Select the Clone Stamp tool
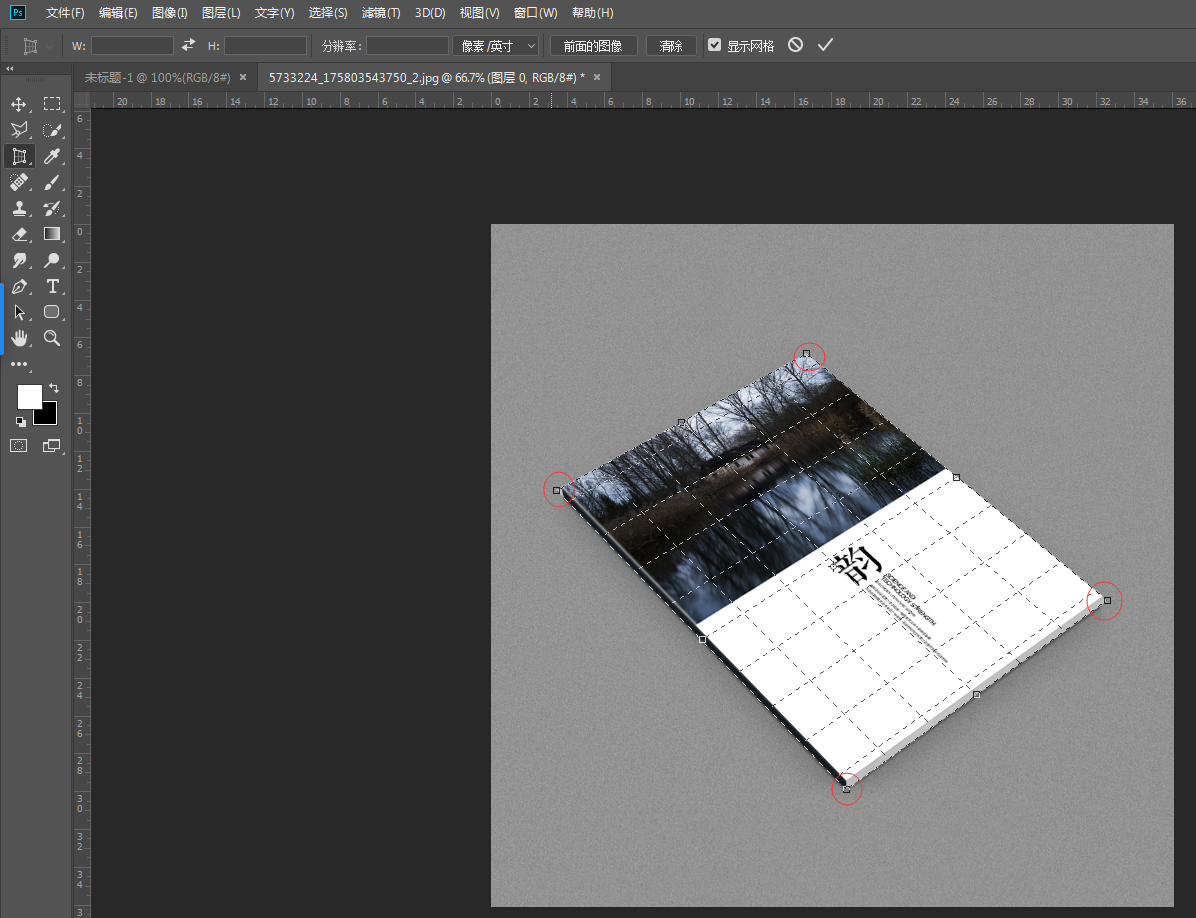This screenshot has width=1196, height=918. click(19, 208)
